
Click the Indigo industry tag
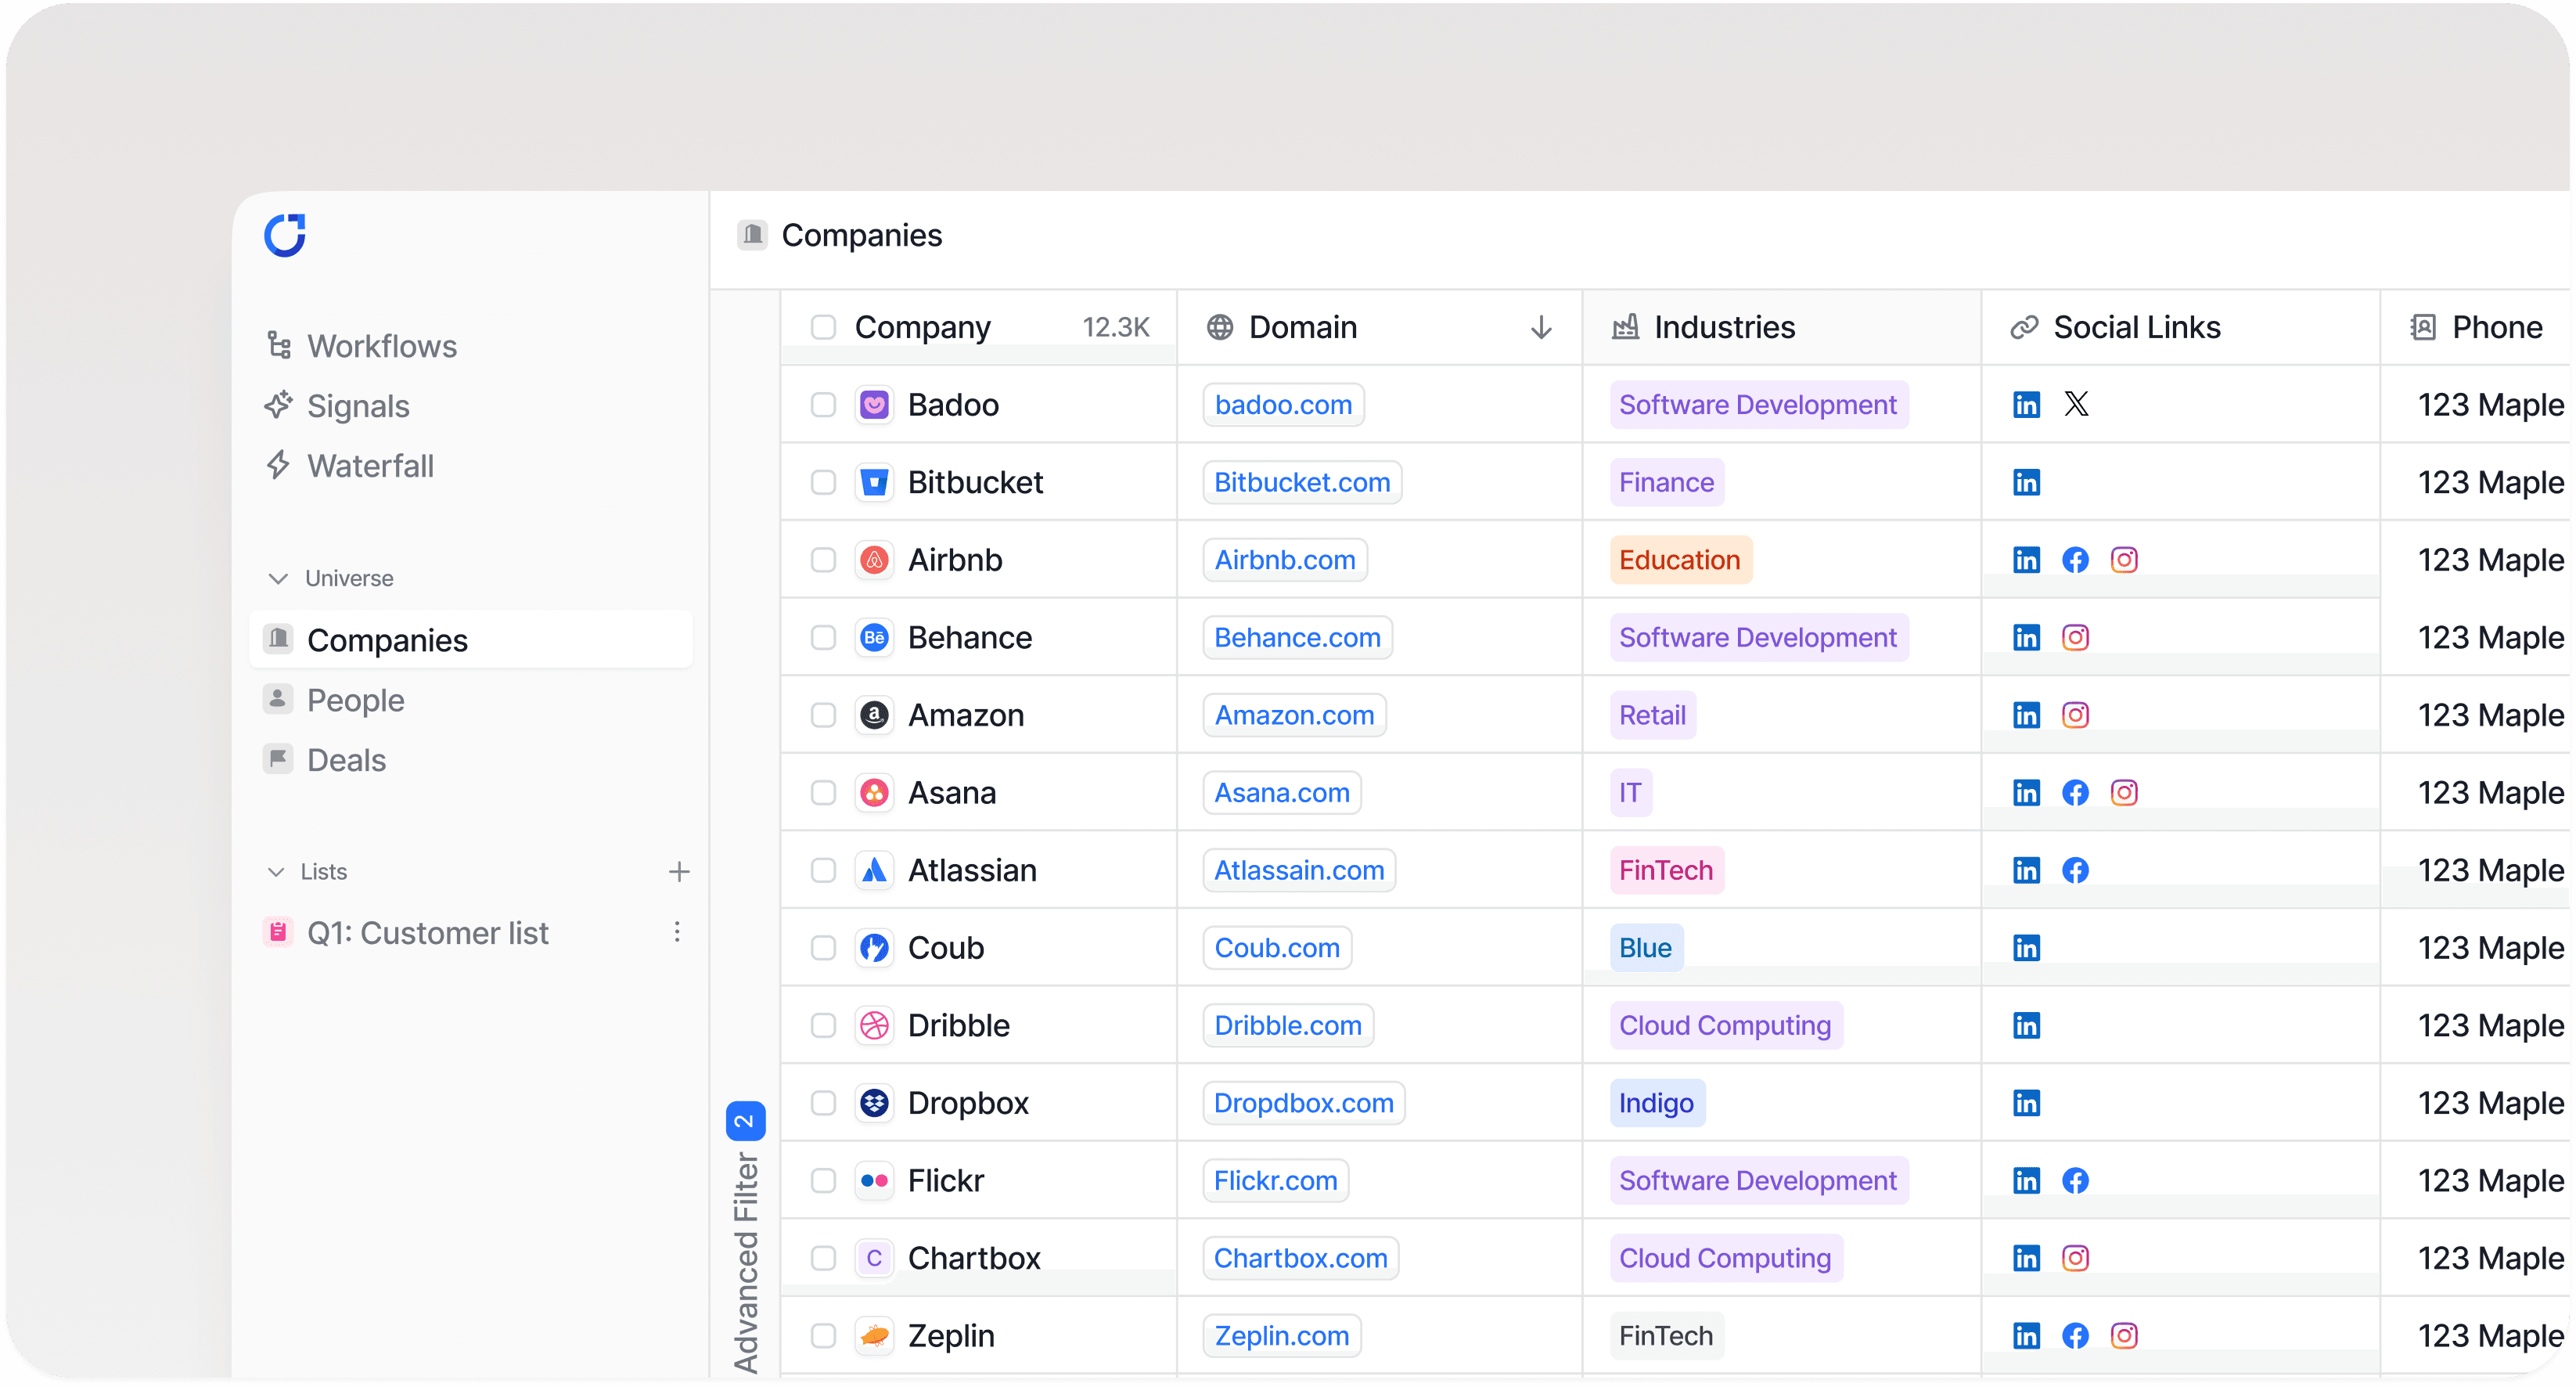(1657, 1102)
